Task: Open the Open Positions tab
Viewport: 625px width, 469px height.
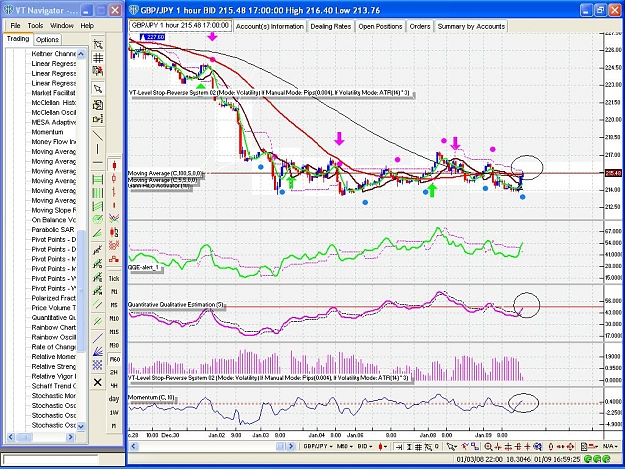Action: pos(380,26)
